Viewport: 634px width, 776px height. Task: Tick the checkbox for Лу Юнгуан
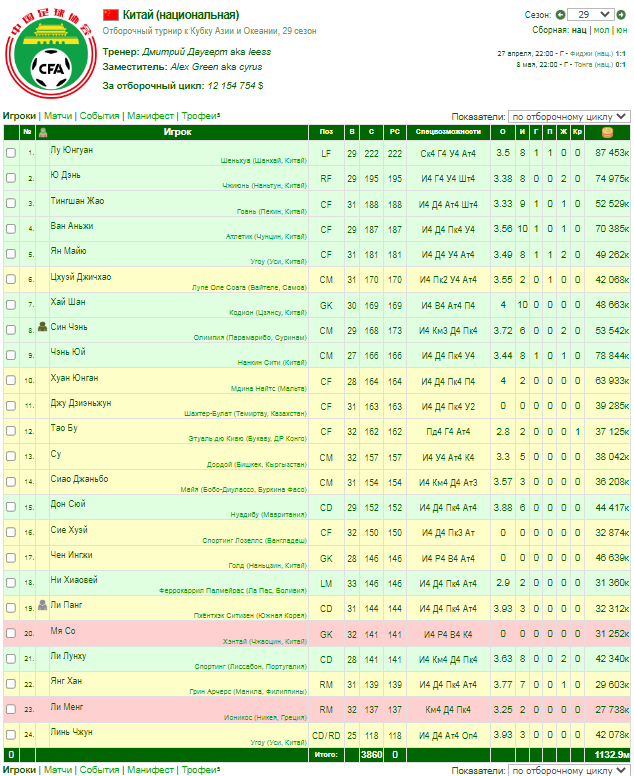(x=11, y=153)
